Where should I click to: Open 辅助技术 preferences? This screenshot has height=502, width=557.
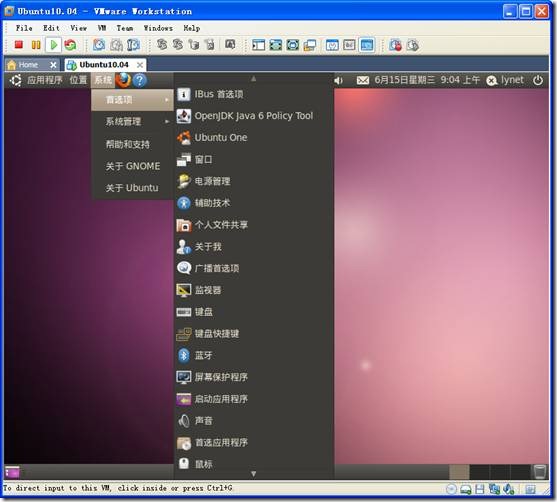coord(254,203)
